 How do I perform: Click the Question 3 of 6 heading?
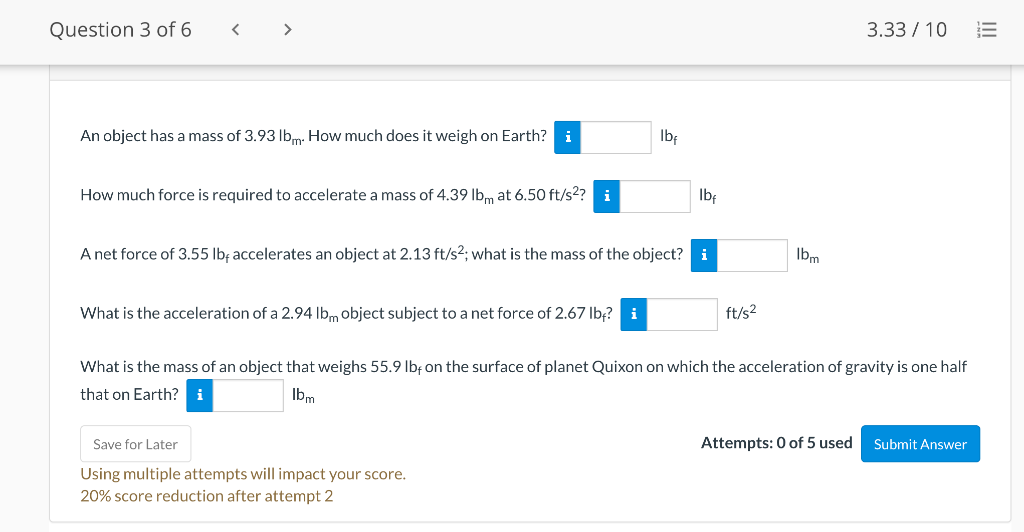120,30
